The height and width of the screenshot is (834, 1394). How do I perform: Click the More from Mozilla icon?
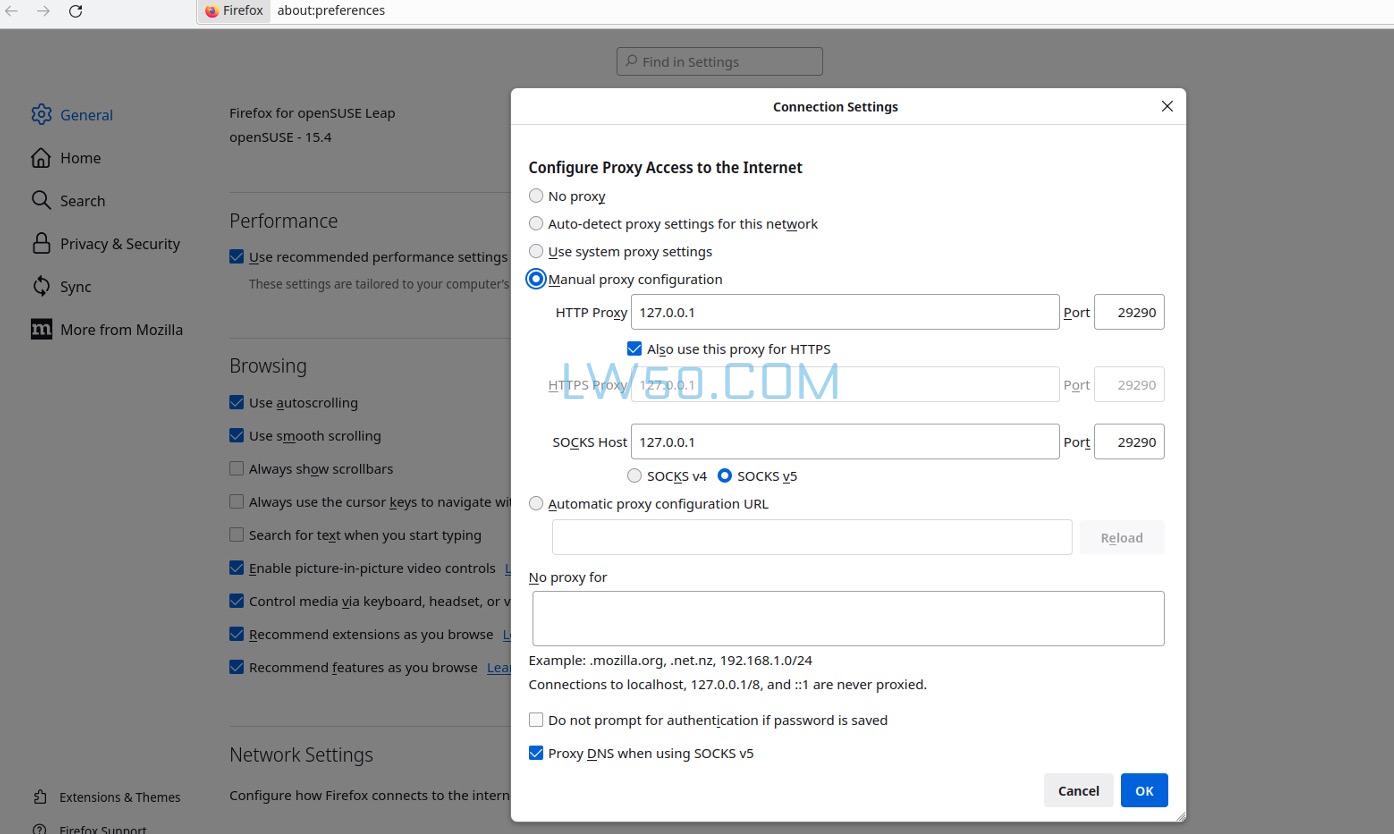41,330
